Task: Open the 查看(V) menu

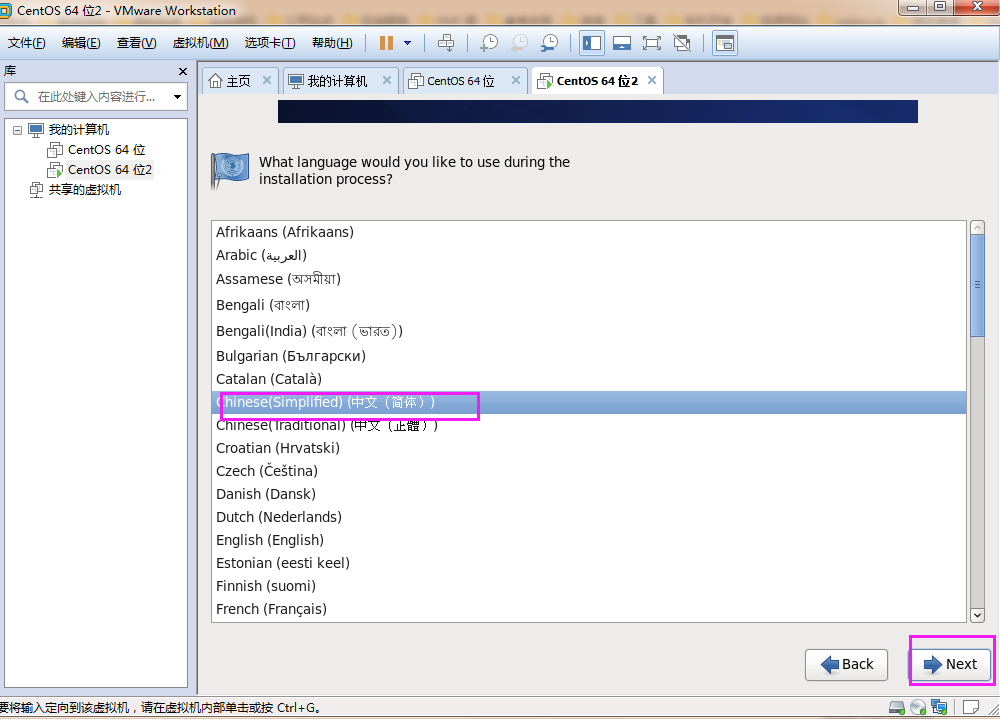Action: [x=136, y=43]
